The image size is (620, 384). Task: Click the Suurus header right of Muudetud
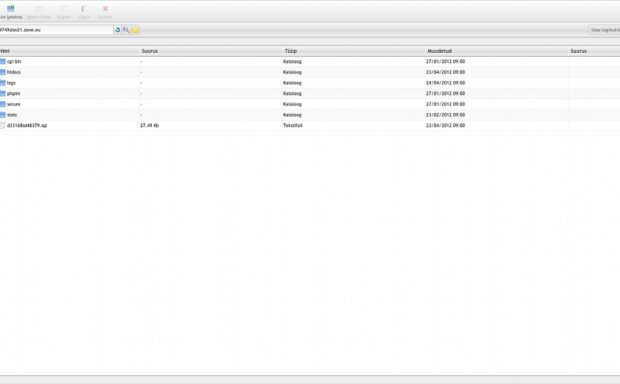pos(578,51)
